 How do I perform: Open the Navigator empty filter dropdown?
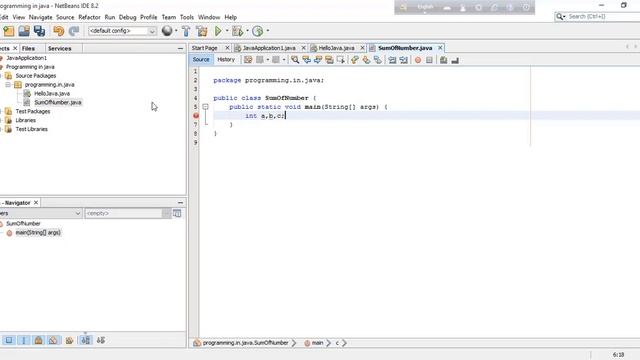(166, 213)
